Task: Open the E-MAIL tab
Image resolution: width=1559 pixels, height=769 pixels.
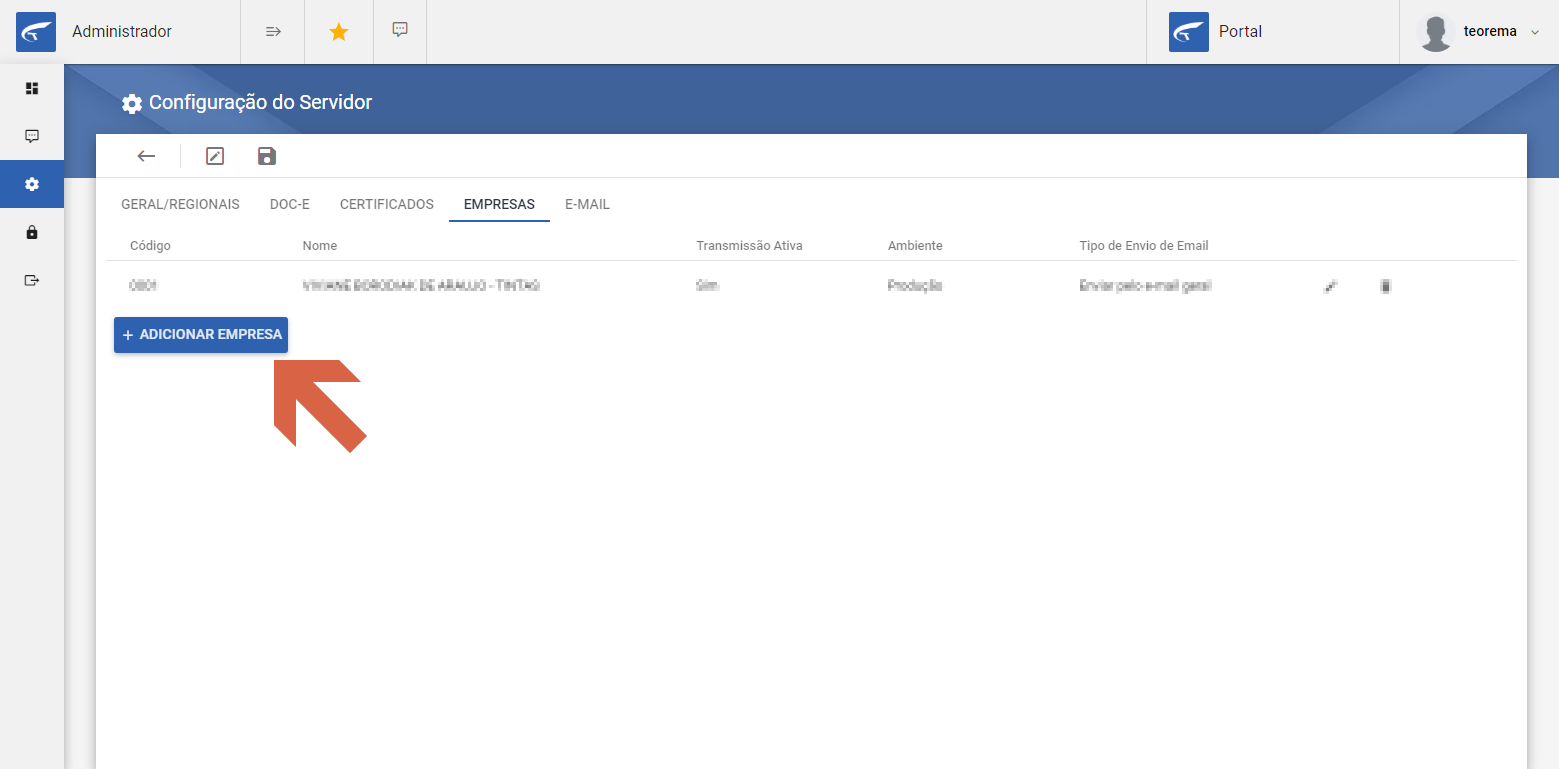Action: 587,204
